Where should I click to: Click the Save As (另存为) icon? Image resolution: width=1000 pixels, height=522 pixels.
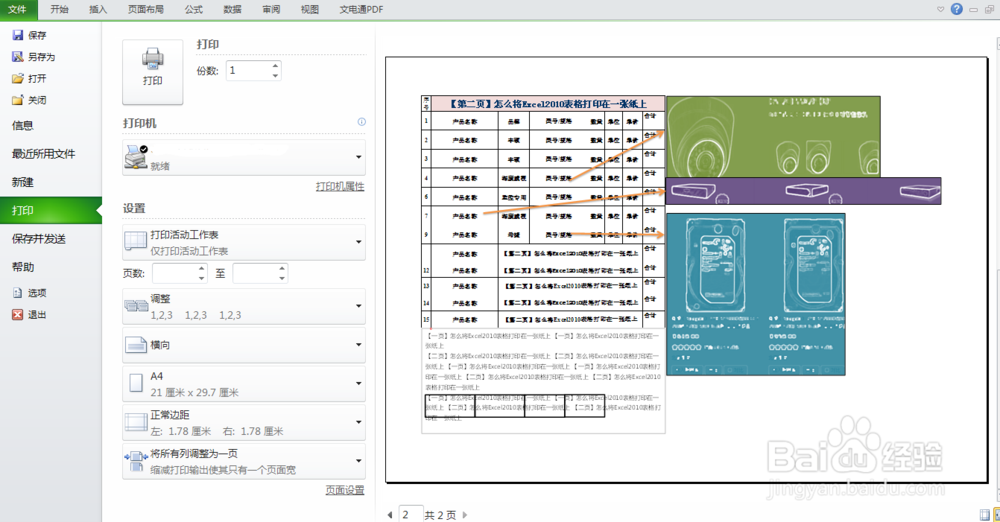(x=18, y=57)
